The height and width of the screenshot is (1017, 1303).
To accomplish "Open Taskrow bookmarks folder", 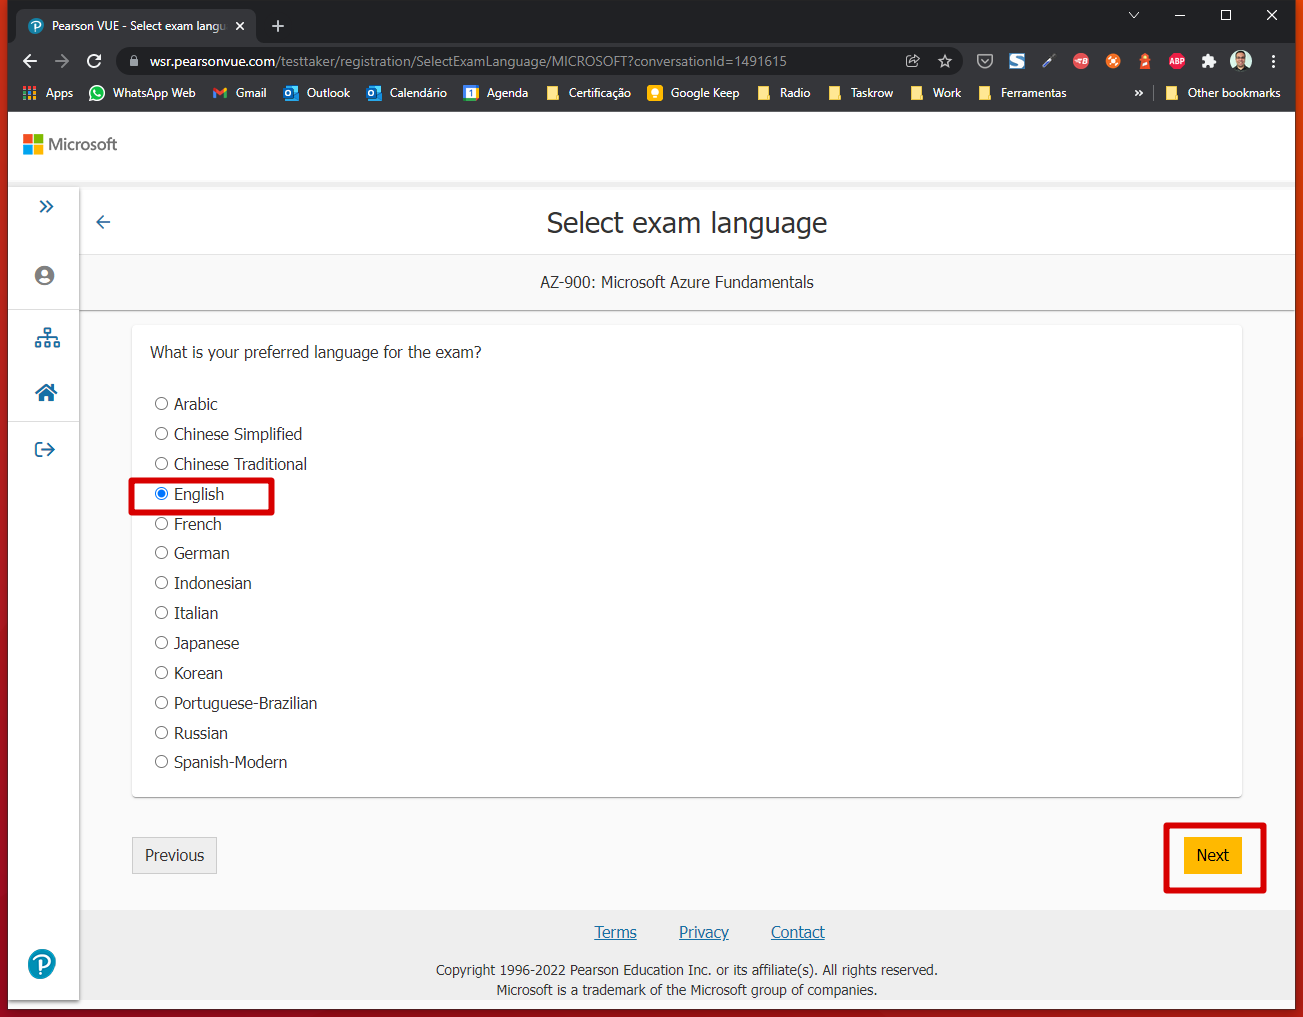I will coord(860,93).
